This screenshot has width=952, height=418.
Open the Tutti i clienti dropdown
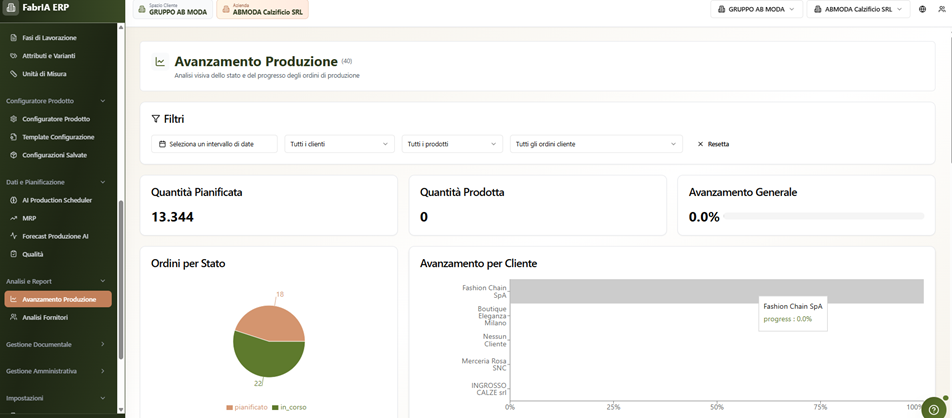click(x=340, y=144)
